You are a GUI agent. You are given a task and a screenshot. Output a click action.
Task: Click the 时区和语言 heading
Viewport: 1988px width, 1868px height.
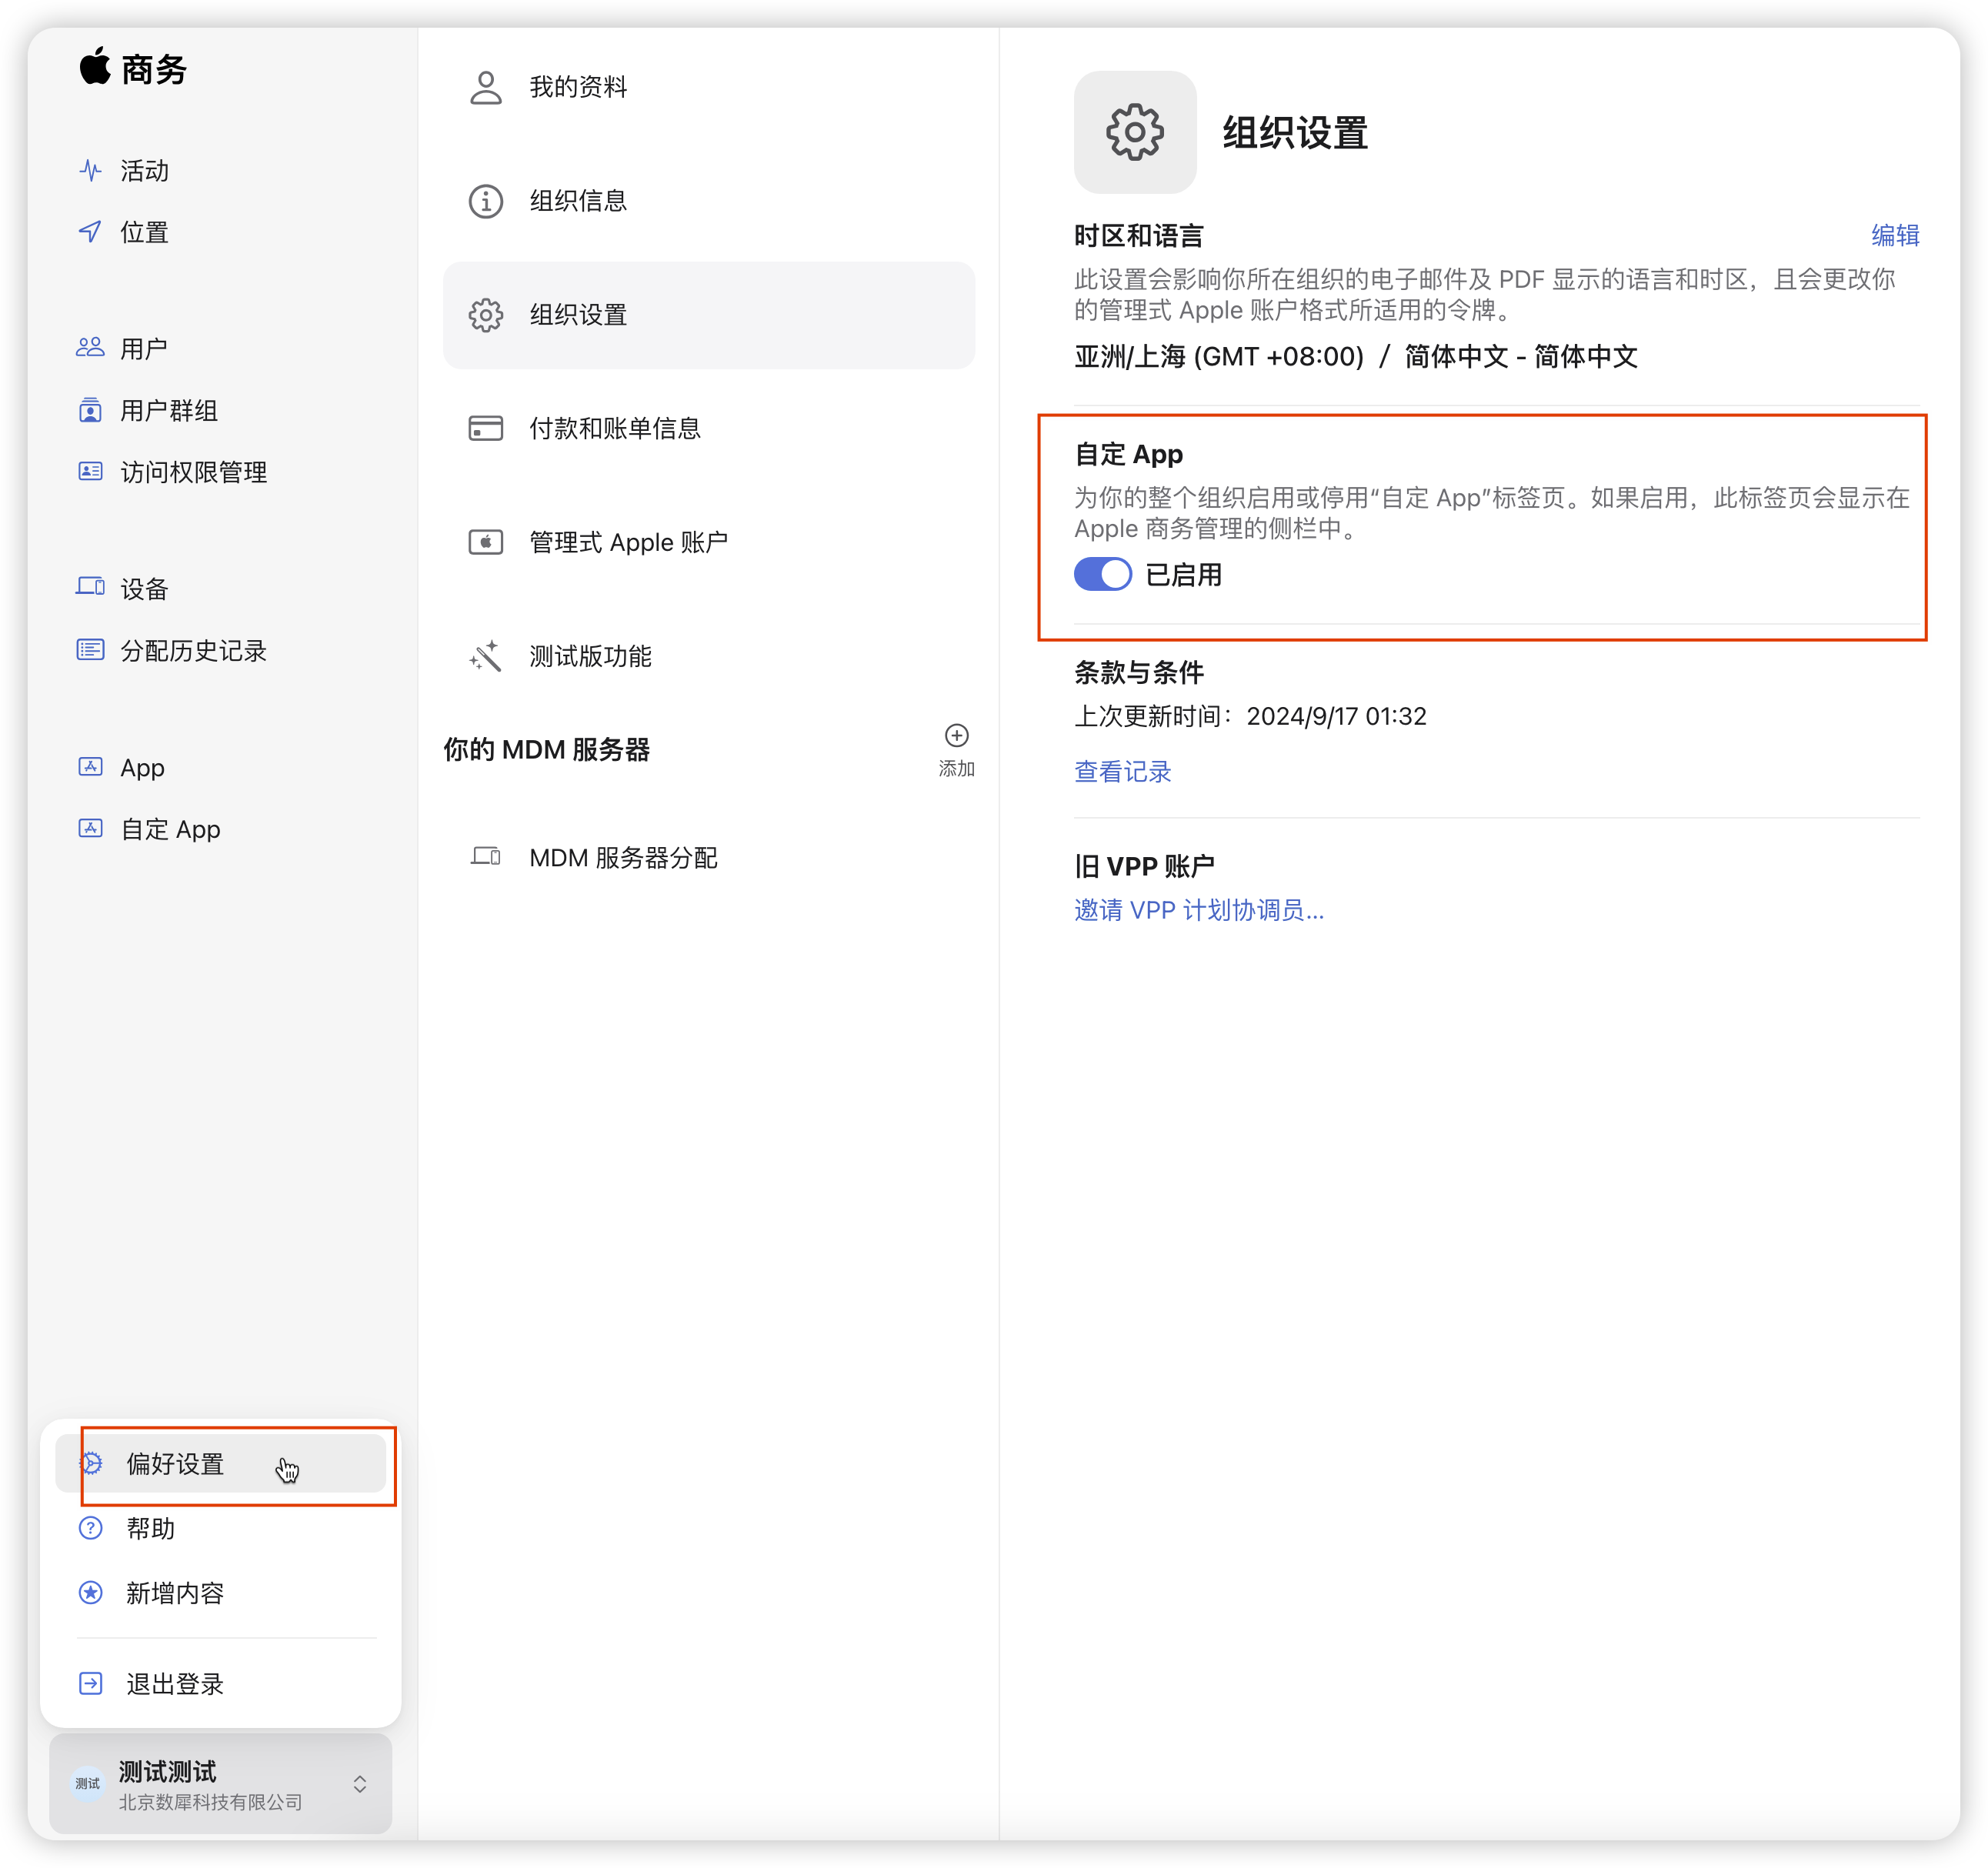(1139, 236)
